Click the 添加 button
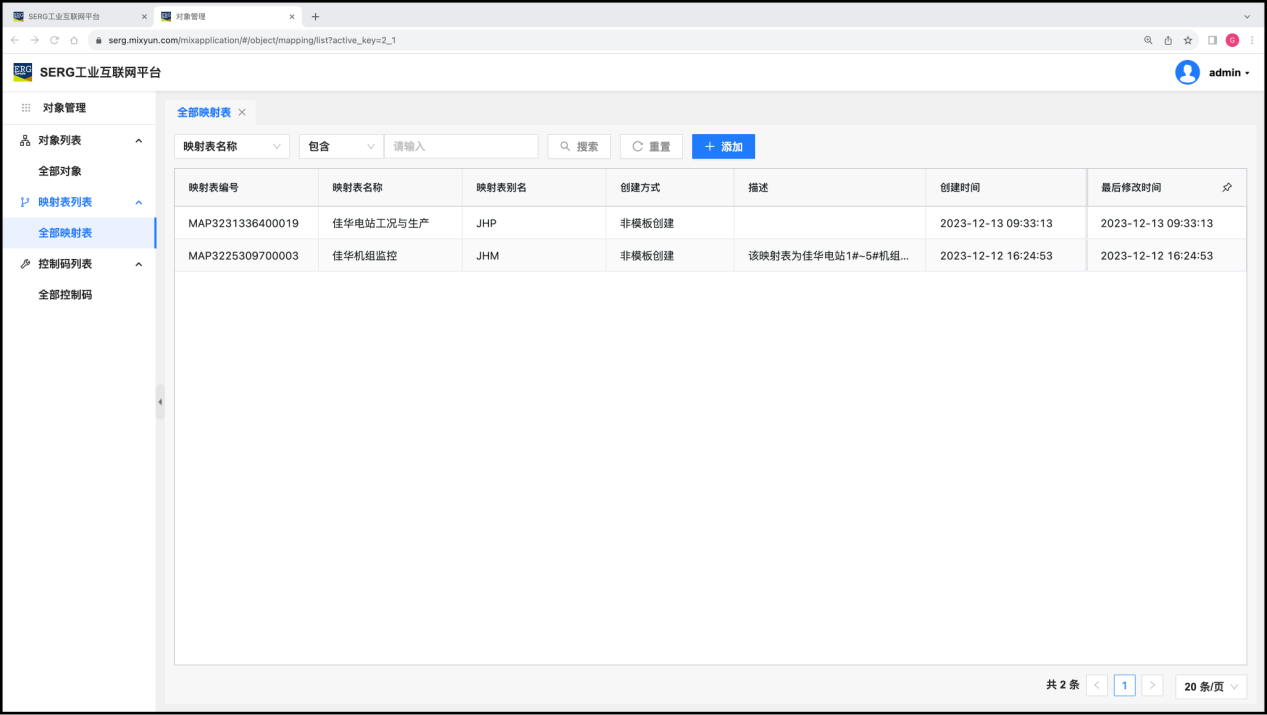1267x715 pixels. tap(723, 146)
